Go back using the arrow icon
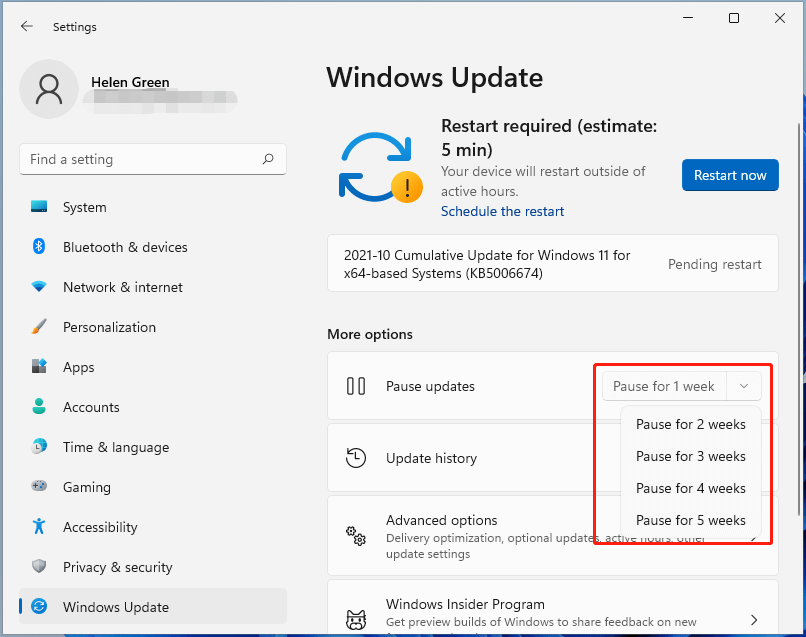 [27, 26]
